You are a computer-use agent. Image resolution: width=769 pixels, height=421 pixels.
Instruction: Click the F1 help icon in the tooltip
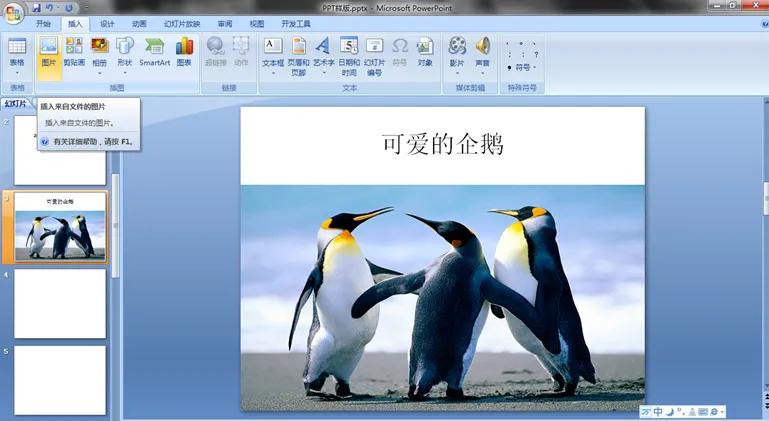[x=45, y=141]
